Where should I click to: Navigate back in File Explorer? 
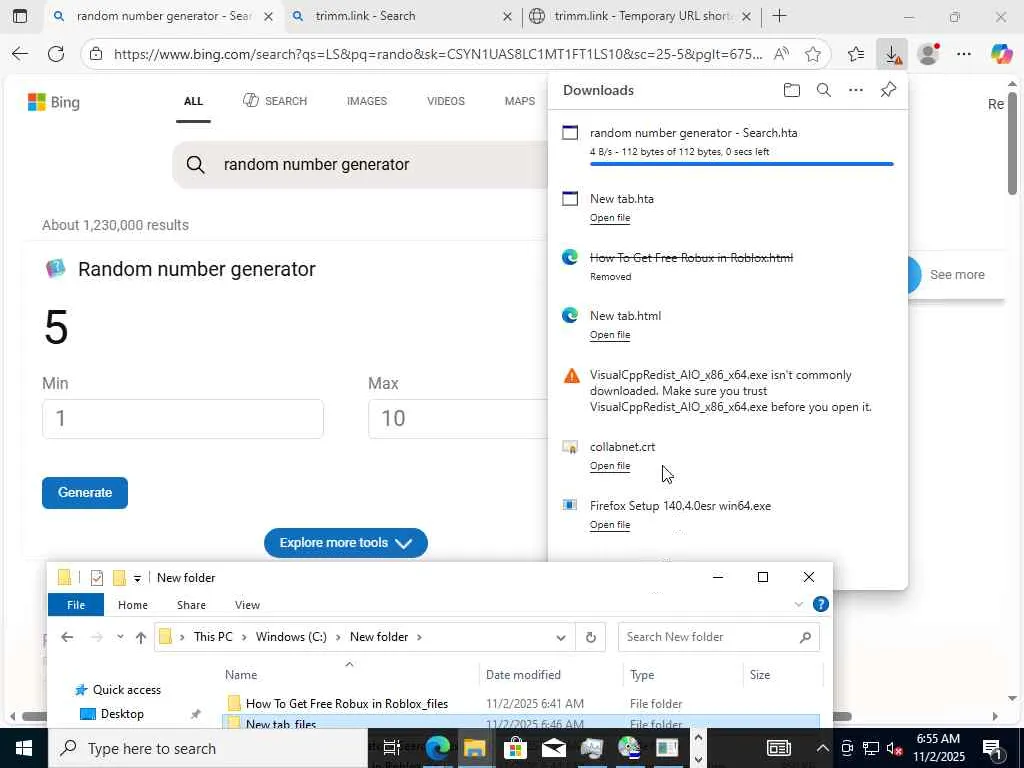pos(67,637)
